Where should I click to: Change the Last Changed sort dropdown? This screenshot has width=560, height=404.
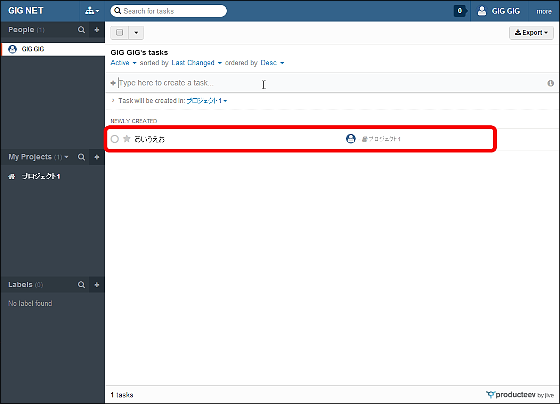[196, 63]
